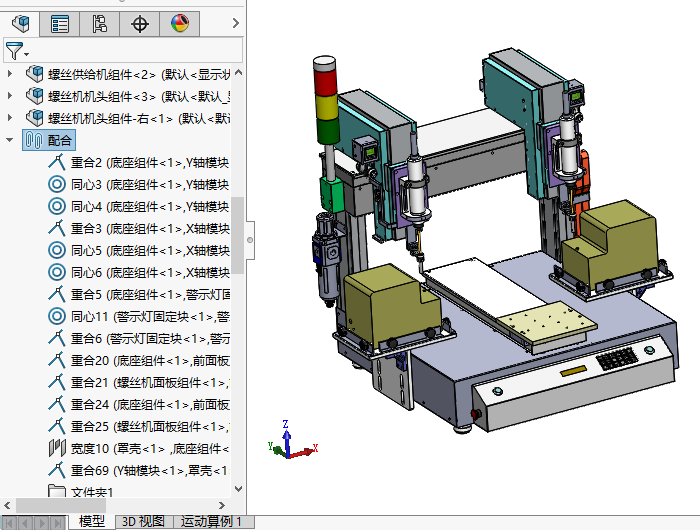Image resolution: width=700 pixels, height=530 pixels.
Task: Select the 同心3 concentric mate icon
Action: [57, 184]
